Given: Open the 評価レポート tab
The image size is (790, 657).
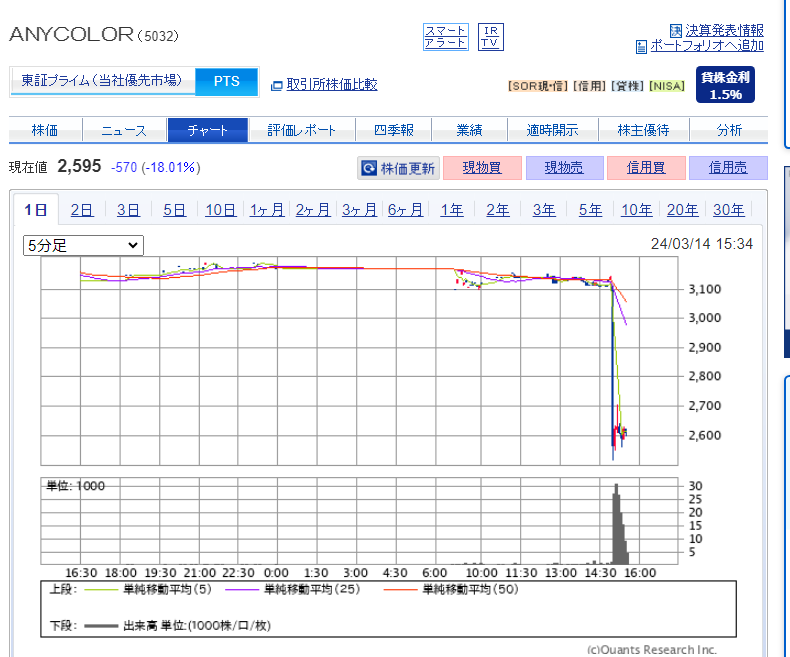Looking at the screenshot, I should [x=301, y=130].
